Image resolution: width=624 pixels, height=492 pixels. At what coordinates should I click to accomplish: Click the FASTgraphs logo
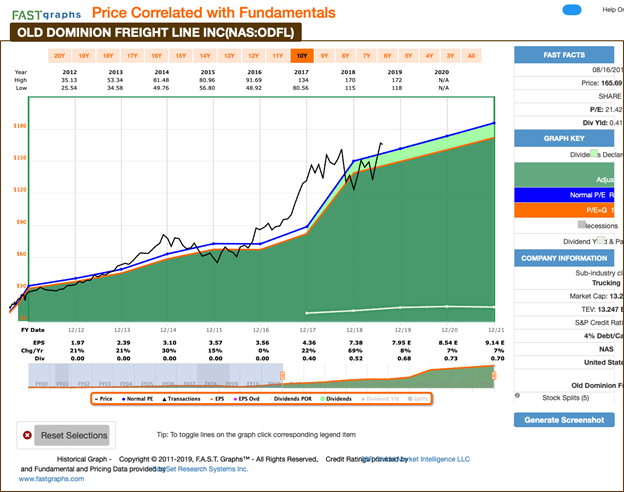(x=47, y=15)
